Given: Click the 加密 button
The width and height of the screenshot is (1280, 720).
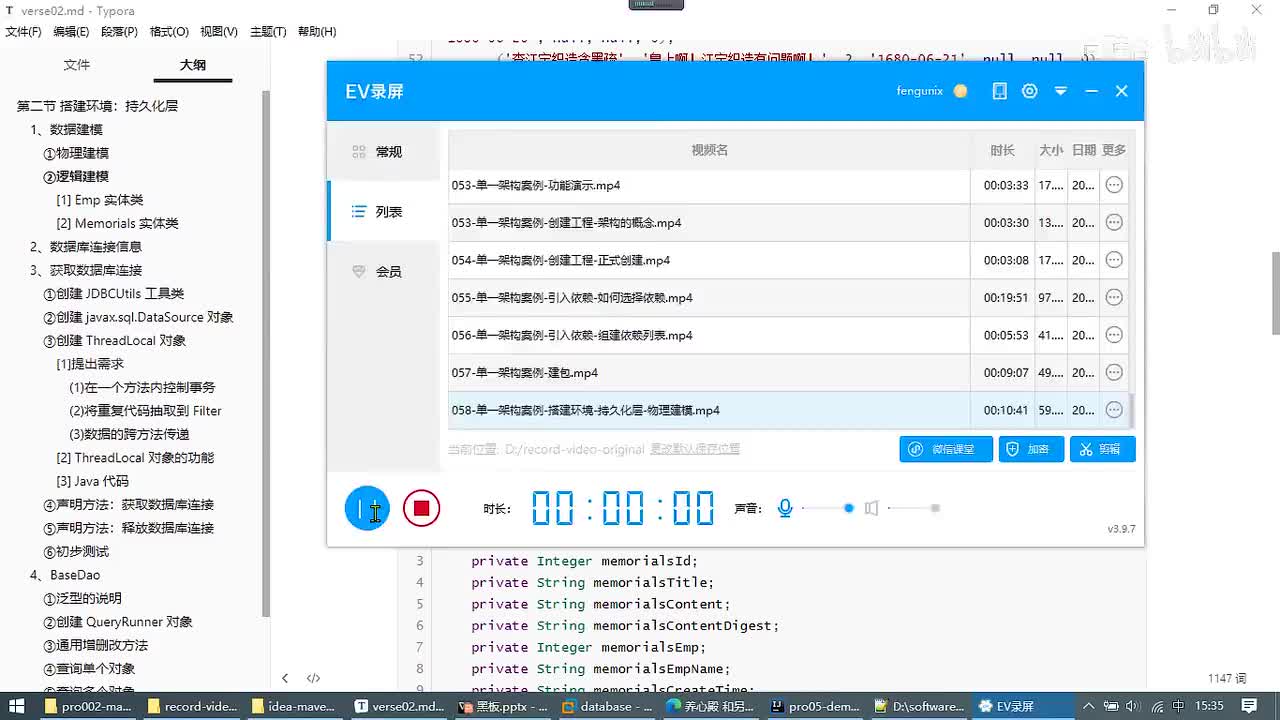Looking at the screenshot, I should pyautogui.click(x=1031, y=449).
